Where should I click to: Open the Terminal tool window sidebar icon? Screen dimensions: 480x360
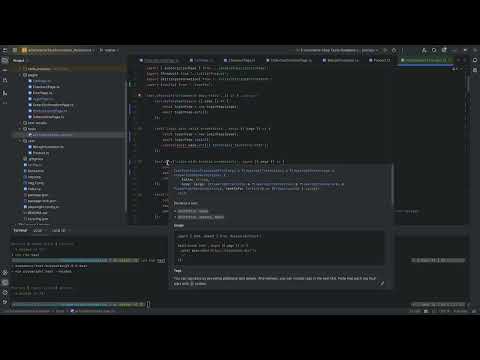tap(5, 283)
